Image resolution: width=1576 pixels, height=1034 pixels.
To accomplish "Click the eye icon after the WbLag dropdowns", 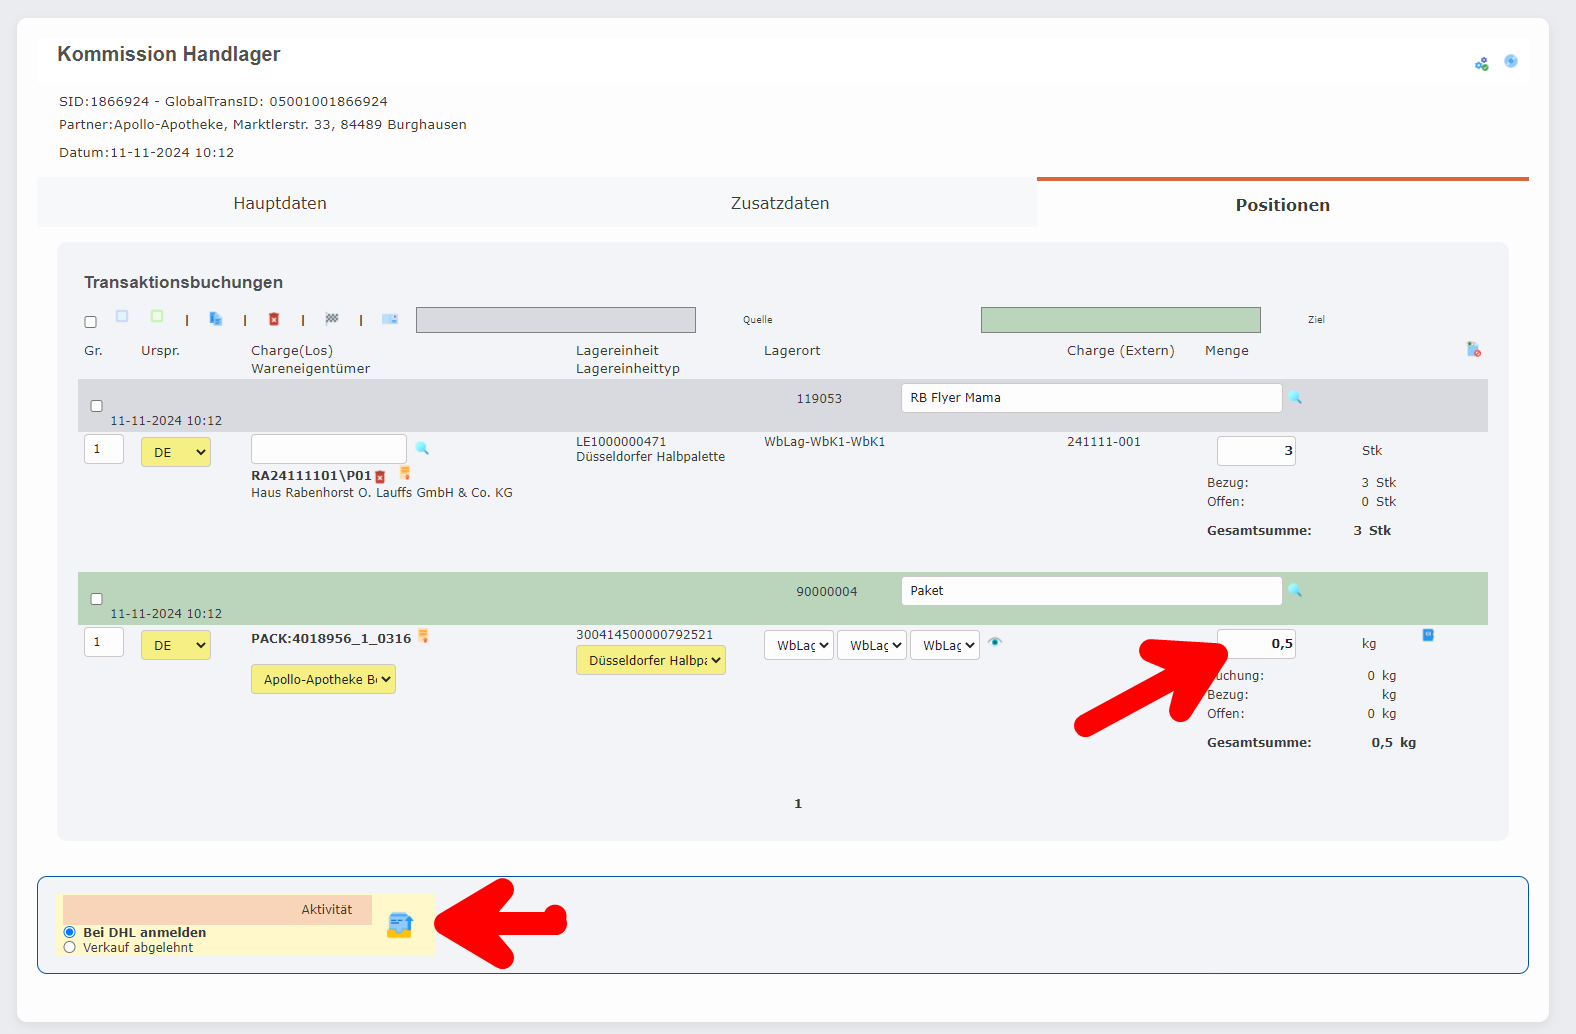I will (x=995, y=642).
